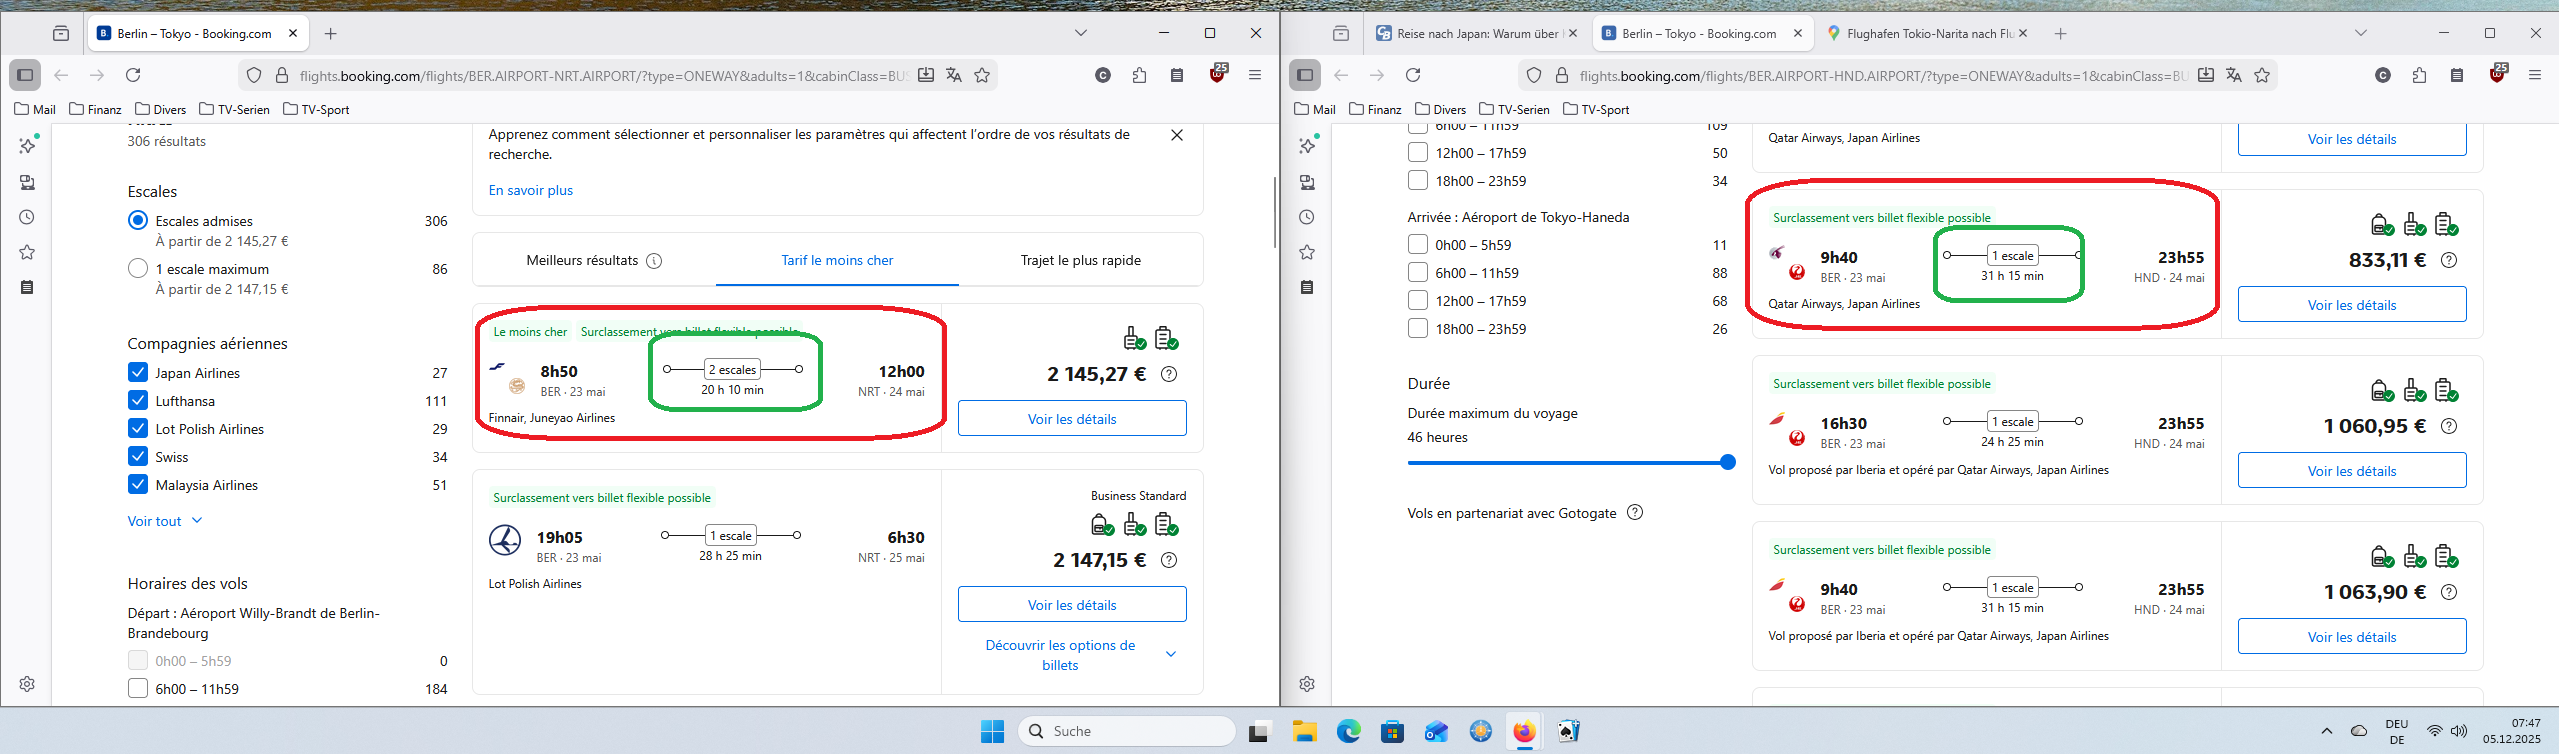Uncheck Swiss airline checkbox

pos(138,457)
